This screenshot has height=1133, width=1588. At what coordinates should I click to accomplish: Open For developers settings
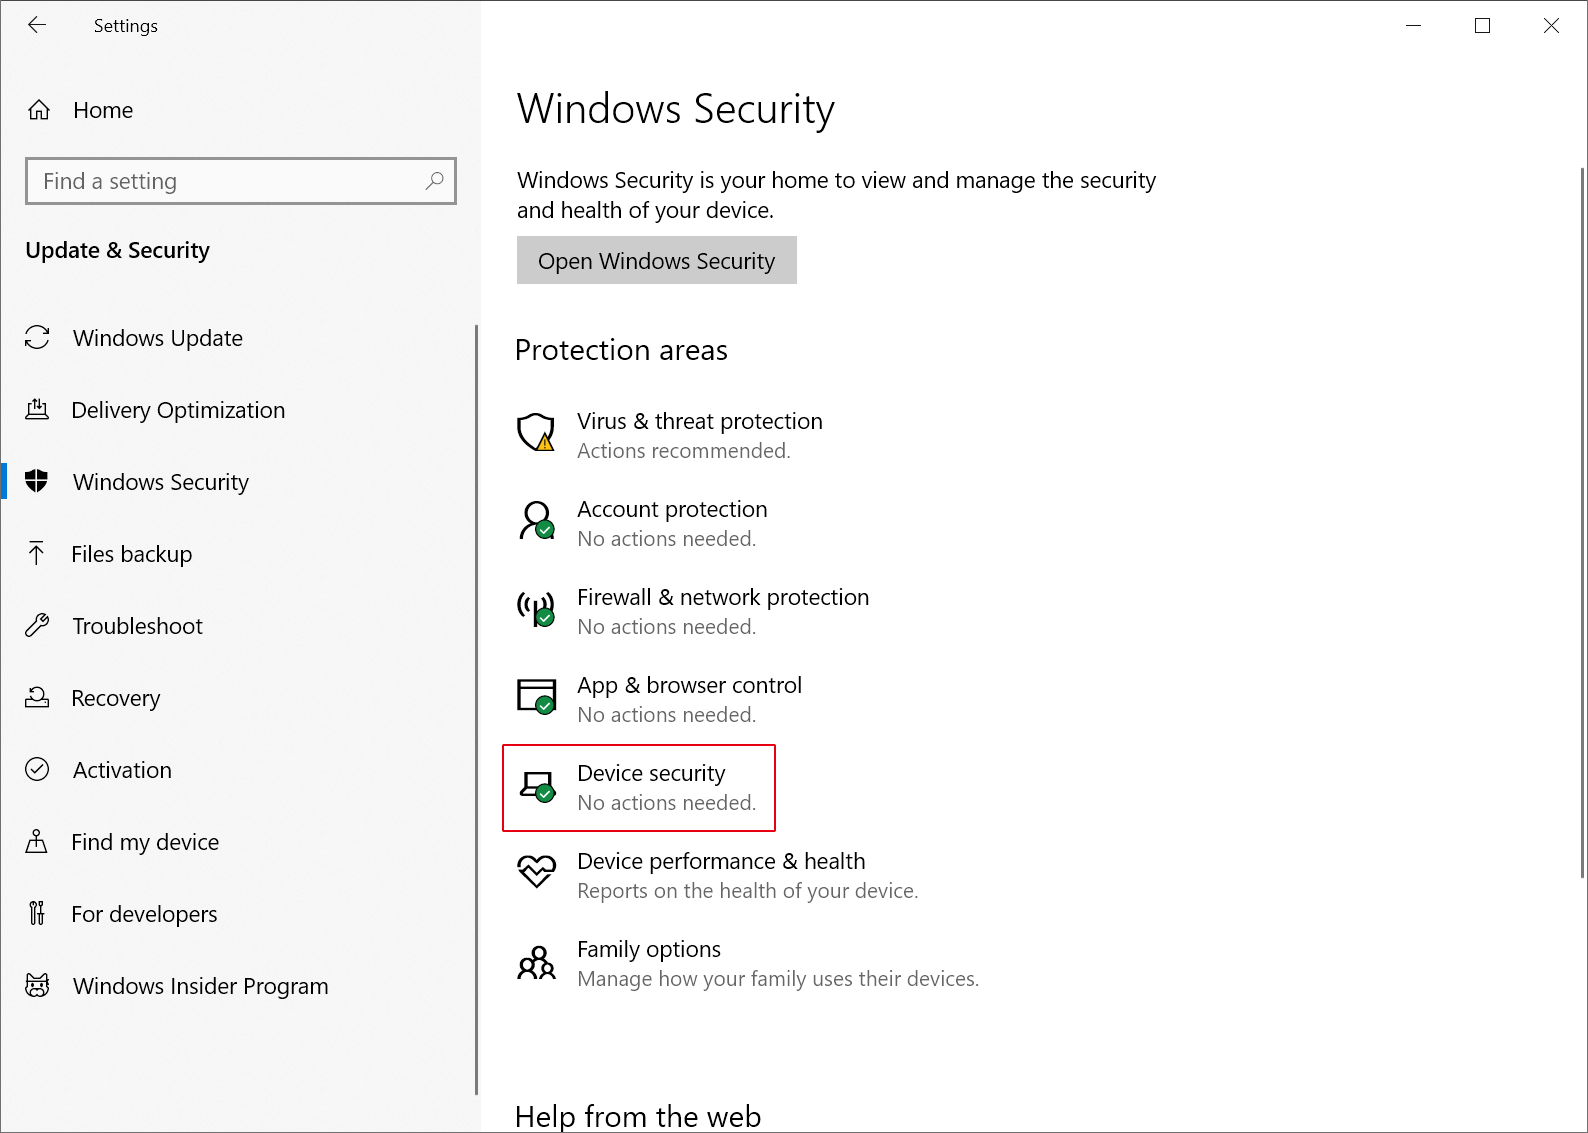pos(144,914)
